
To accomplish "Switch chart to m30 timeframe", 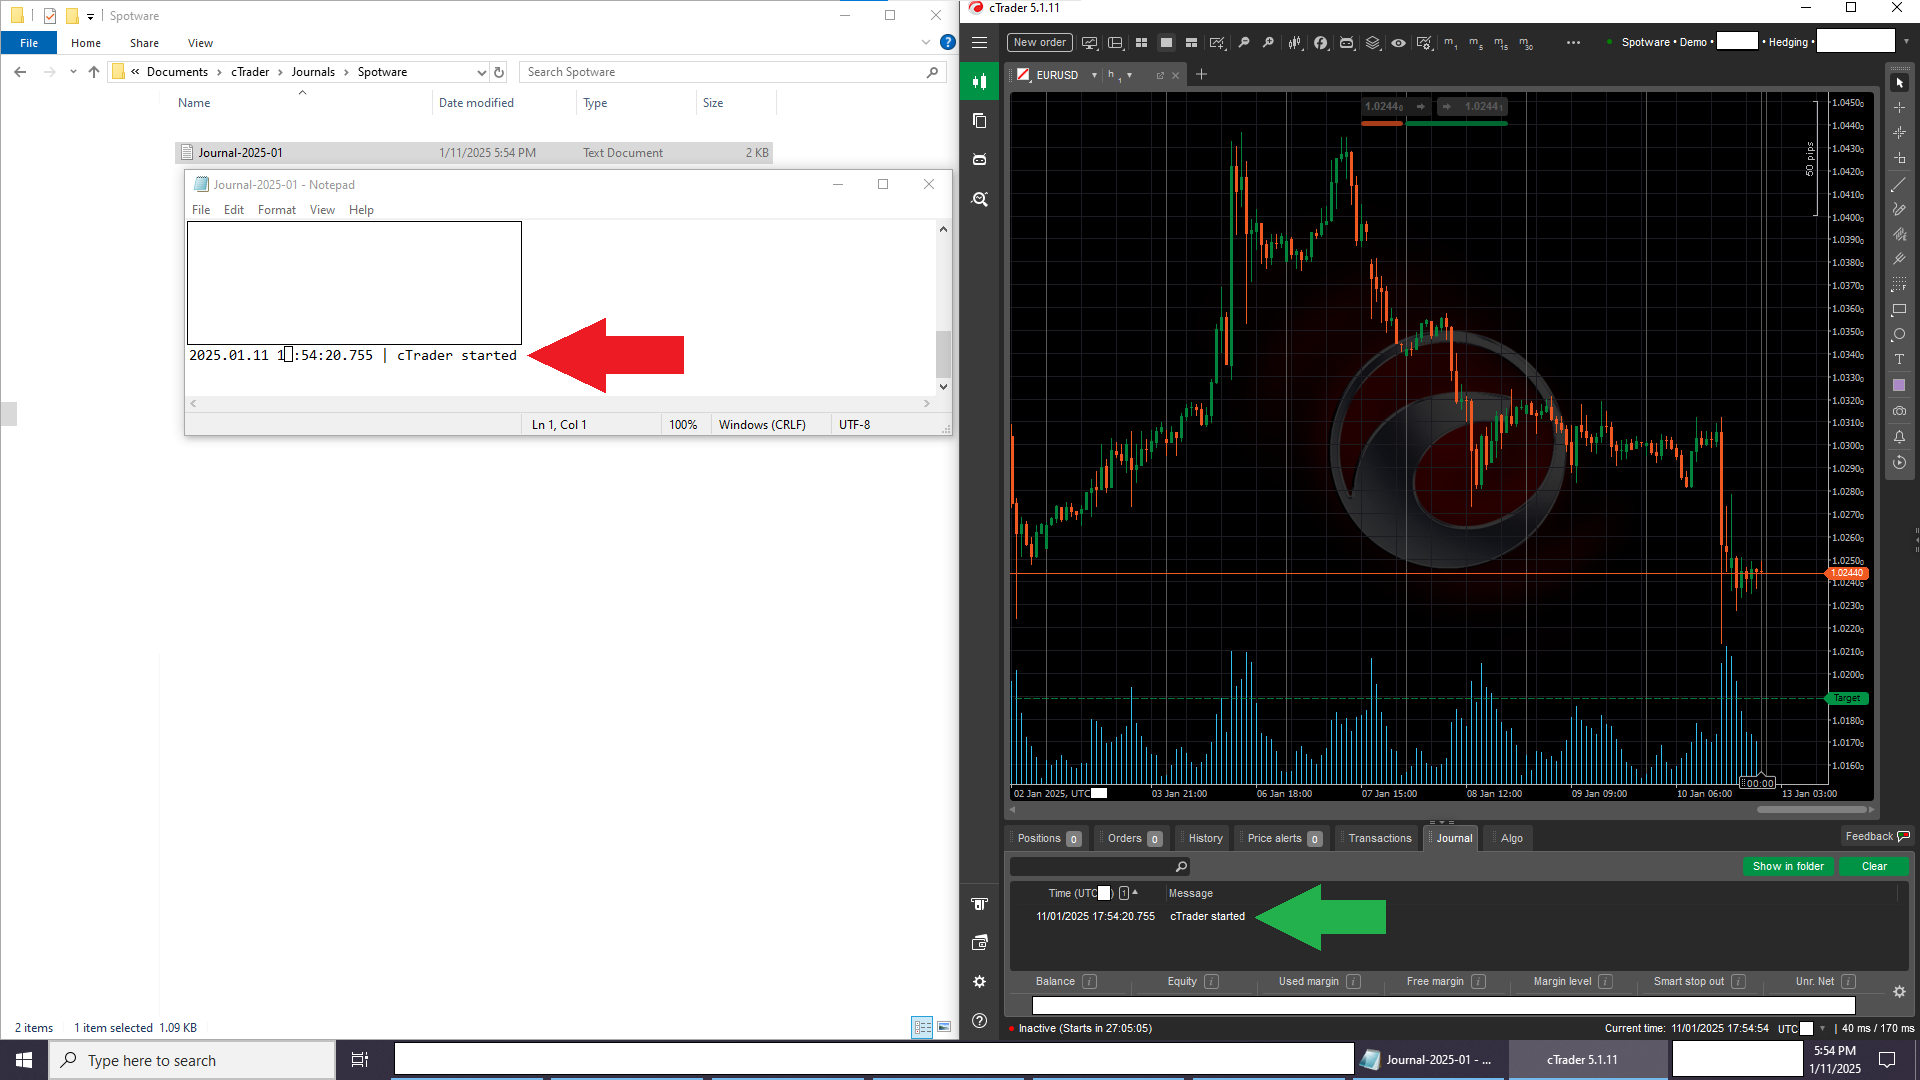I will tap(1525, 43).
